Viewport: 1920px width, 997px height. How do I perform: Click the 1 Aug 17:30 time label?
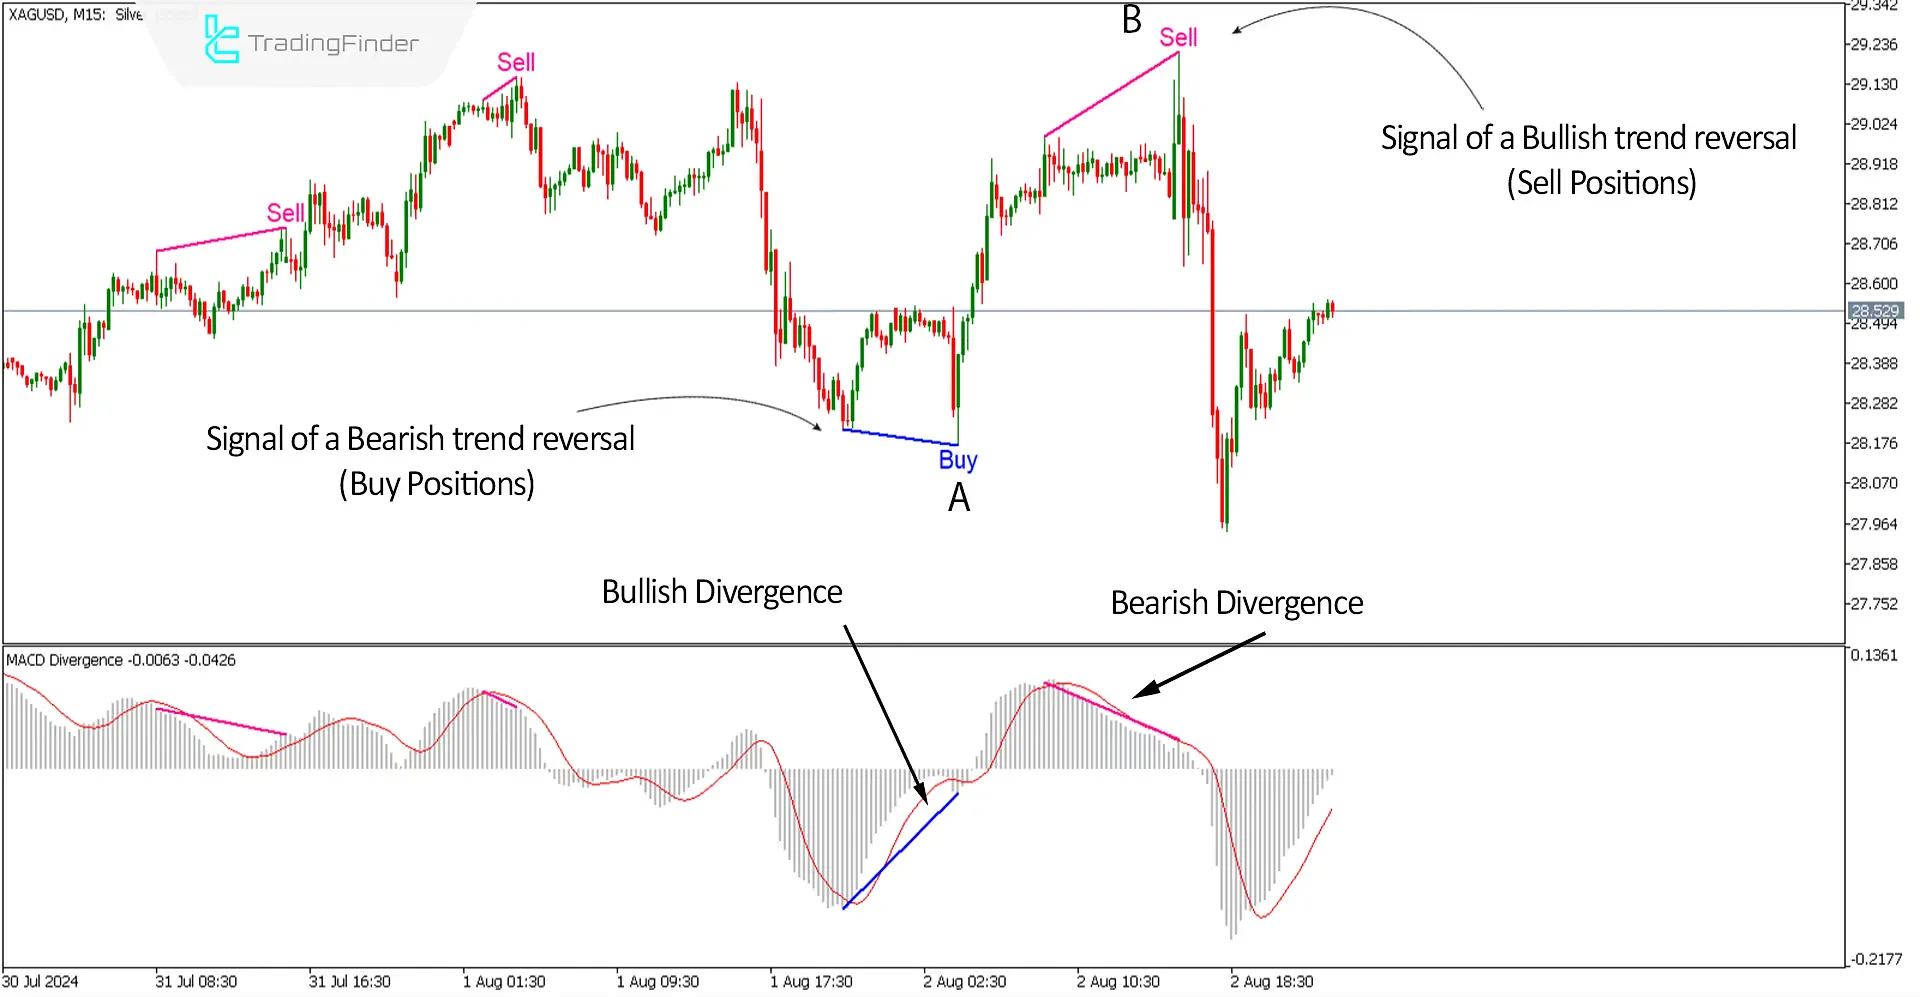(x=810, y=982)
